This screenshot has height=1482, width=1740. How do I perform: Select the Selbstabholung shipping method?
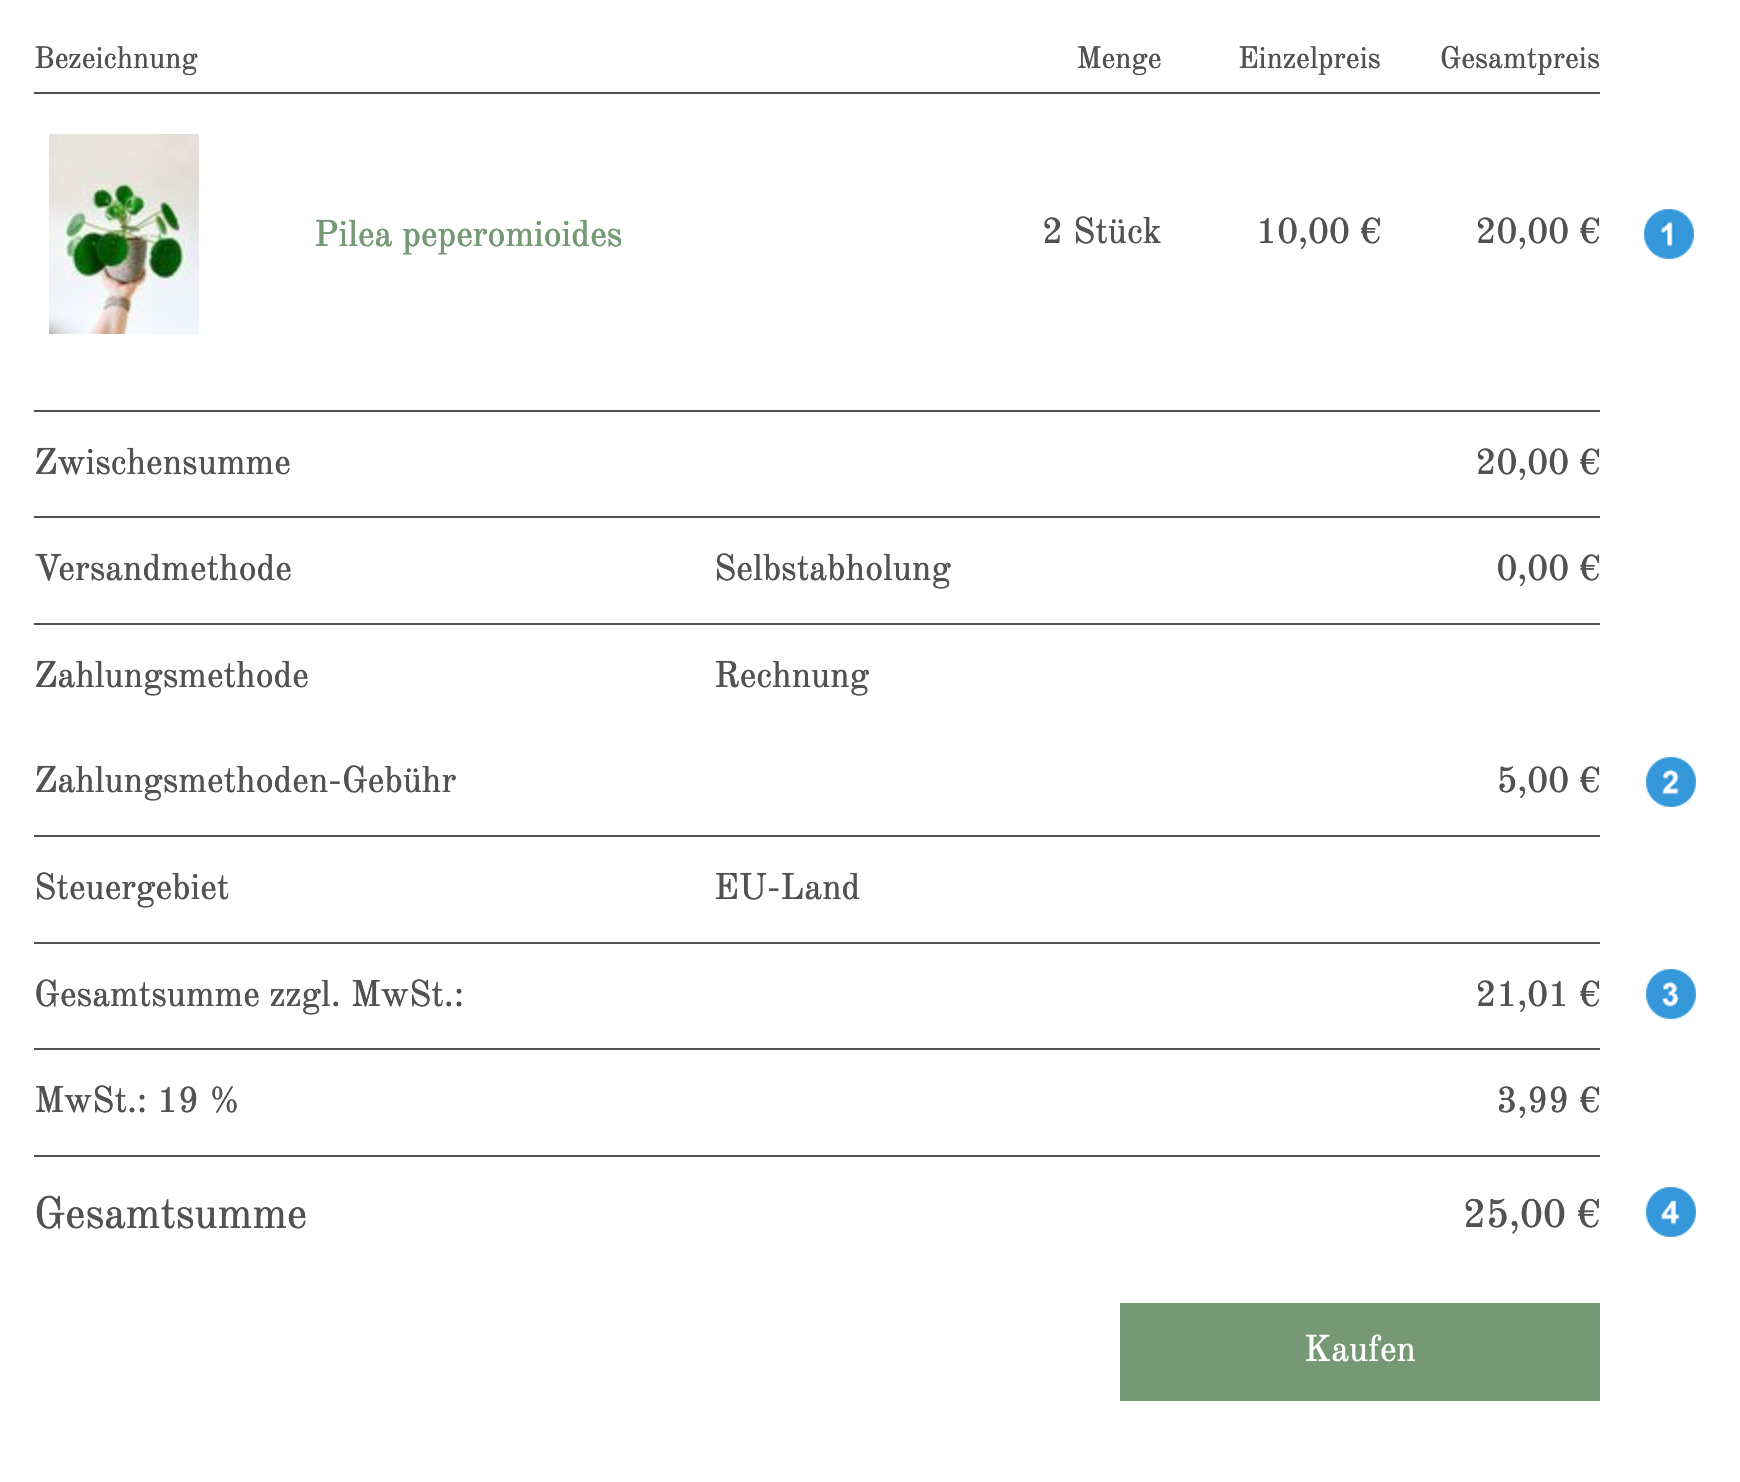(832, 568)
